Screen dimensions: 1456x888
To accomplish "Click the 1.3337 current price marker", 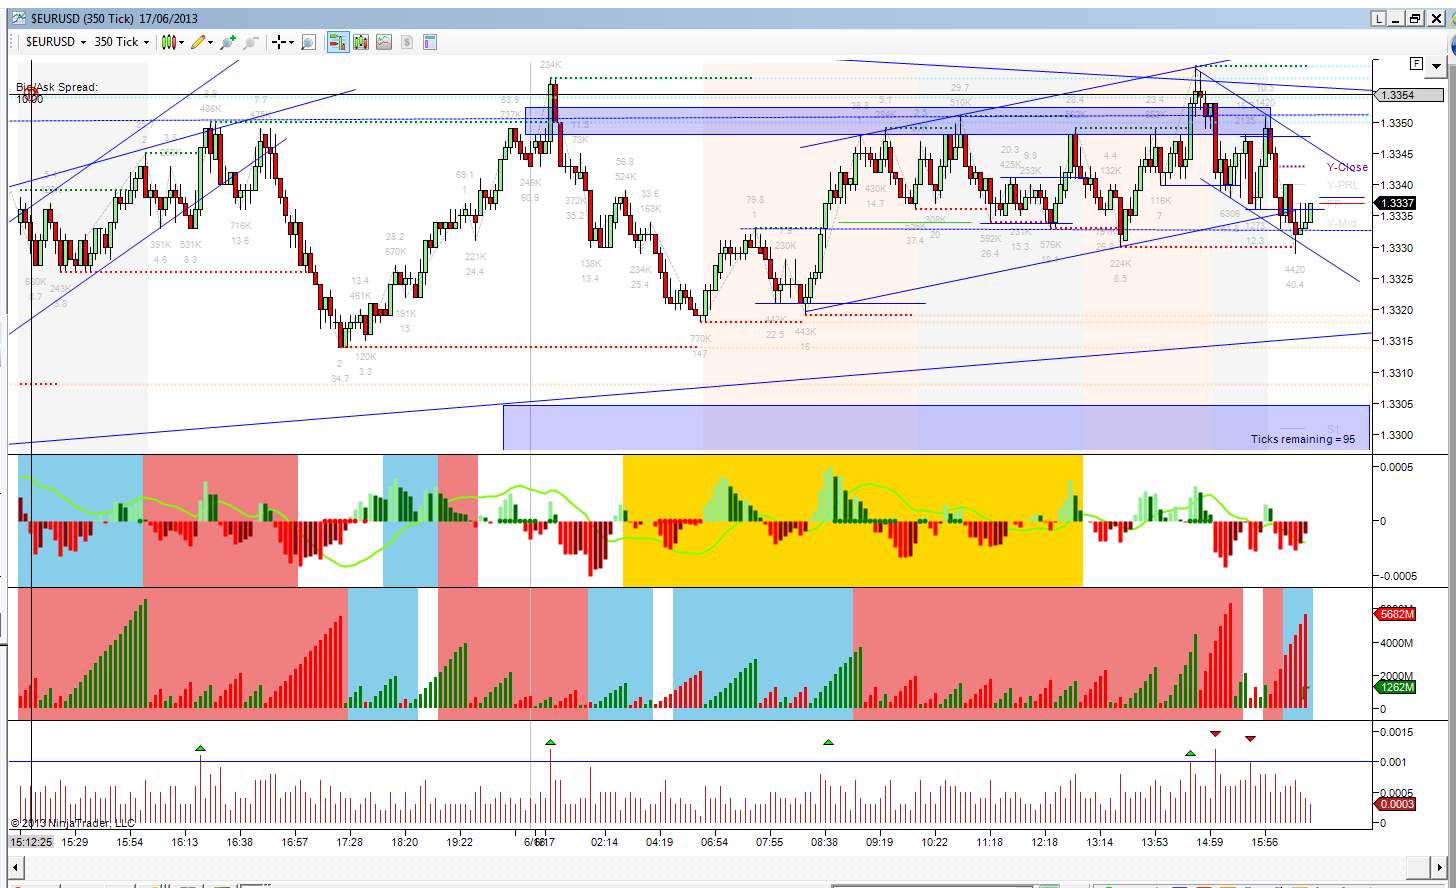I will click(1396, 203).
